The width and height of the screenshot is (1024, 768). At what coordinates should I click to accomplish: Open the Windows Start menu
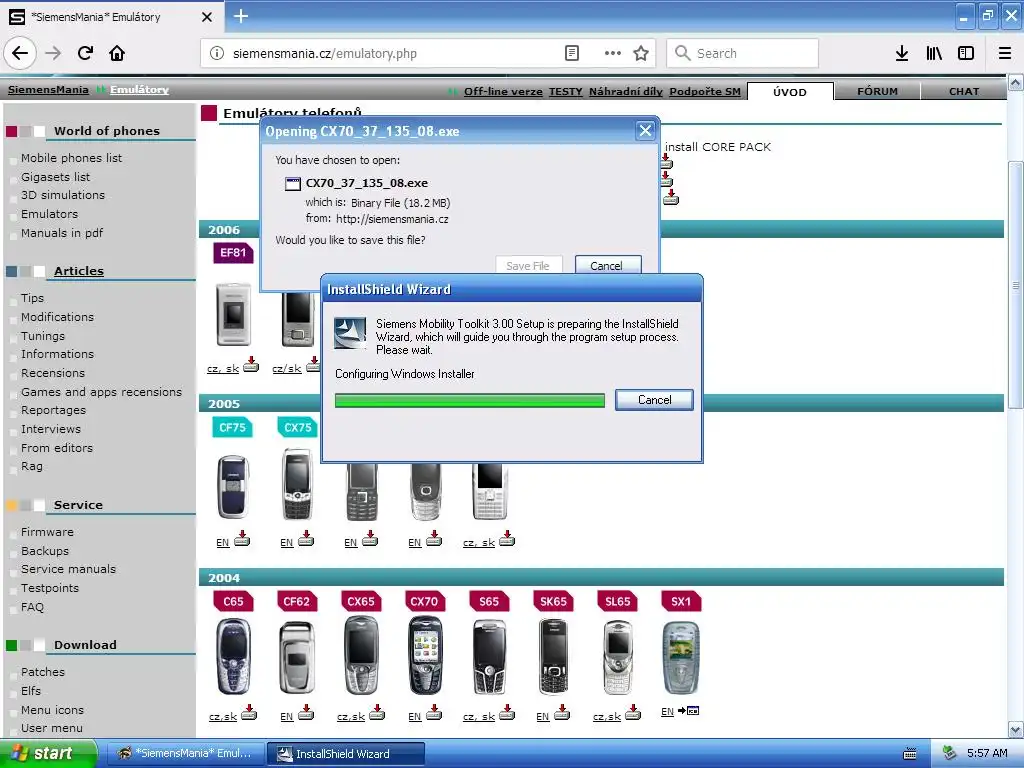(47, 753)
